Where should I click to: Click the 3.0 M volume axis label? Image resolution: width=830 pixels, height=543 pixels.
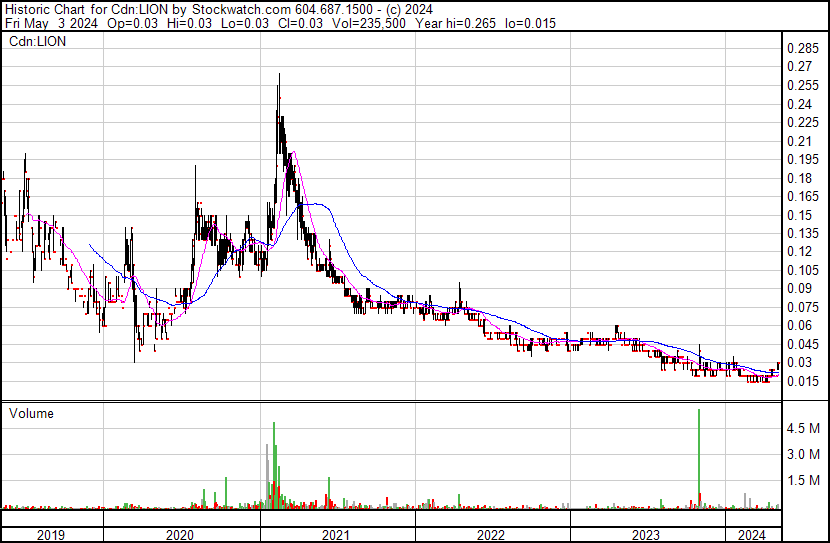click(802, 454)
